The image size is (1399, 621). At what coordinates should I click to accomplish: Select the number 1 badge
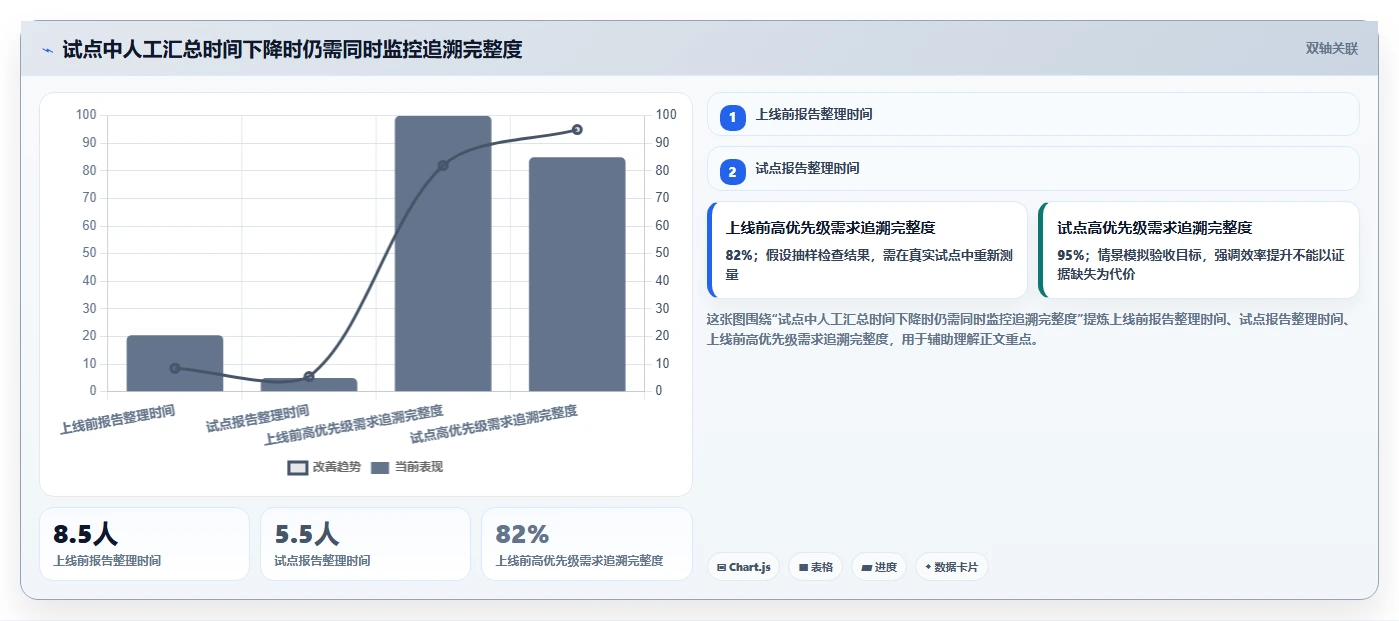[732, 118]
